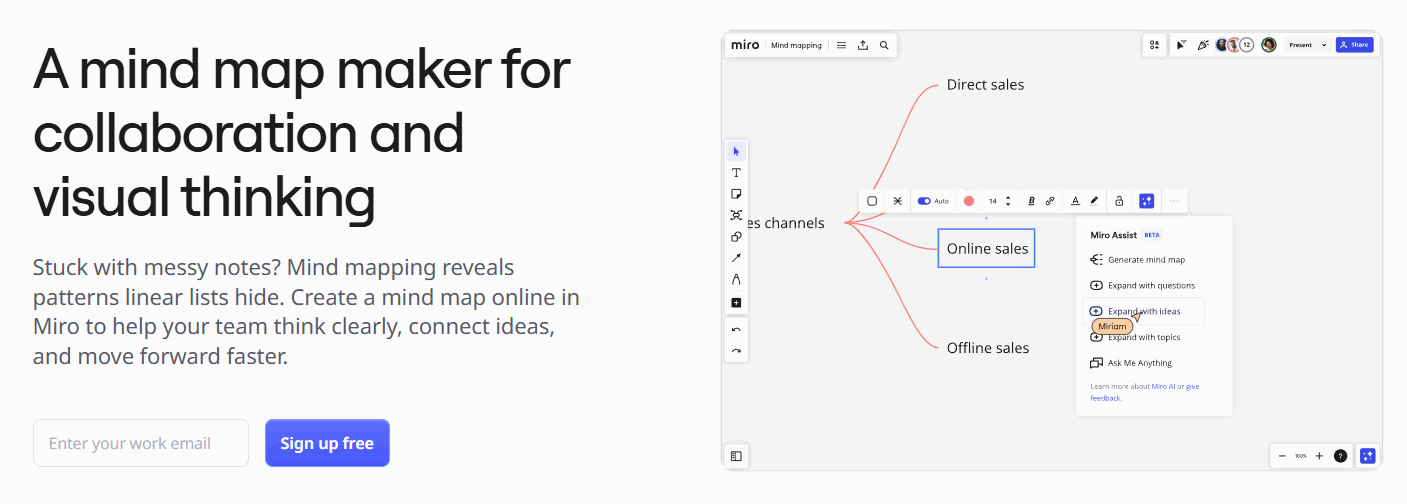Image resolution: width=1407 pixels, height=504 pixels.
Task: Open more tools plus-square icon
Action: (x=736, y=302)
